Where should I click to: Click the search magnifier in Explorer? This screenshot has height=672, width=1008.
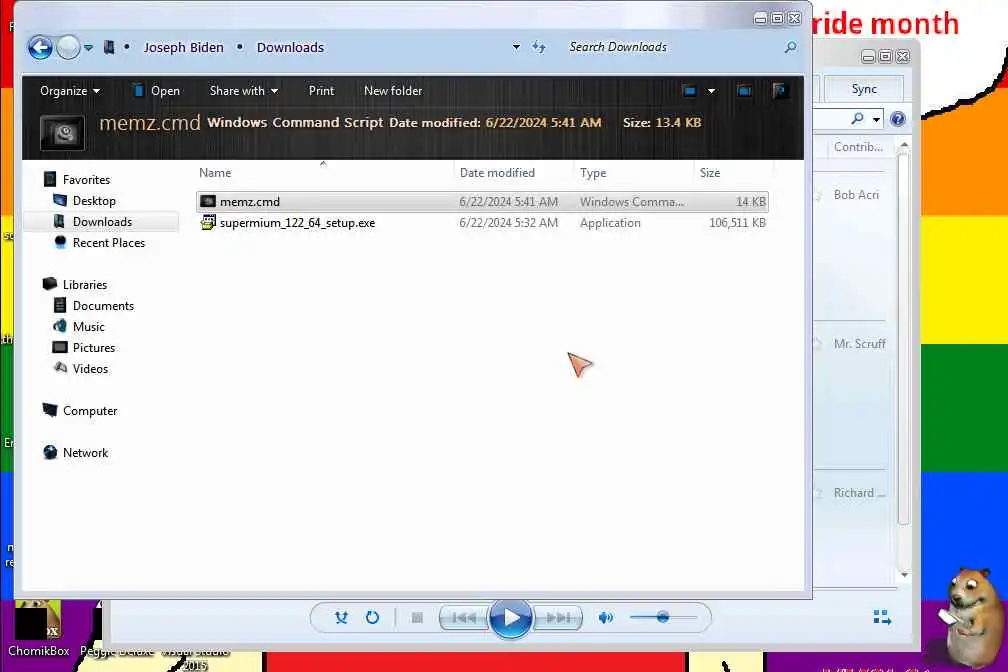coord(791,47)
